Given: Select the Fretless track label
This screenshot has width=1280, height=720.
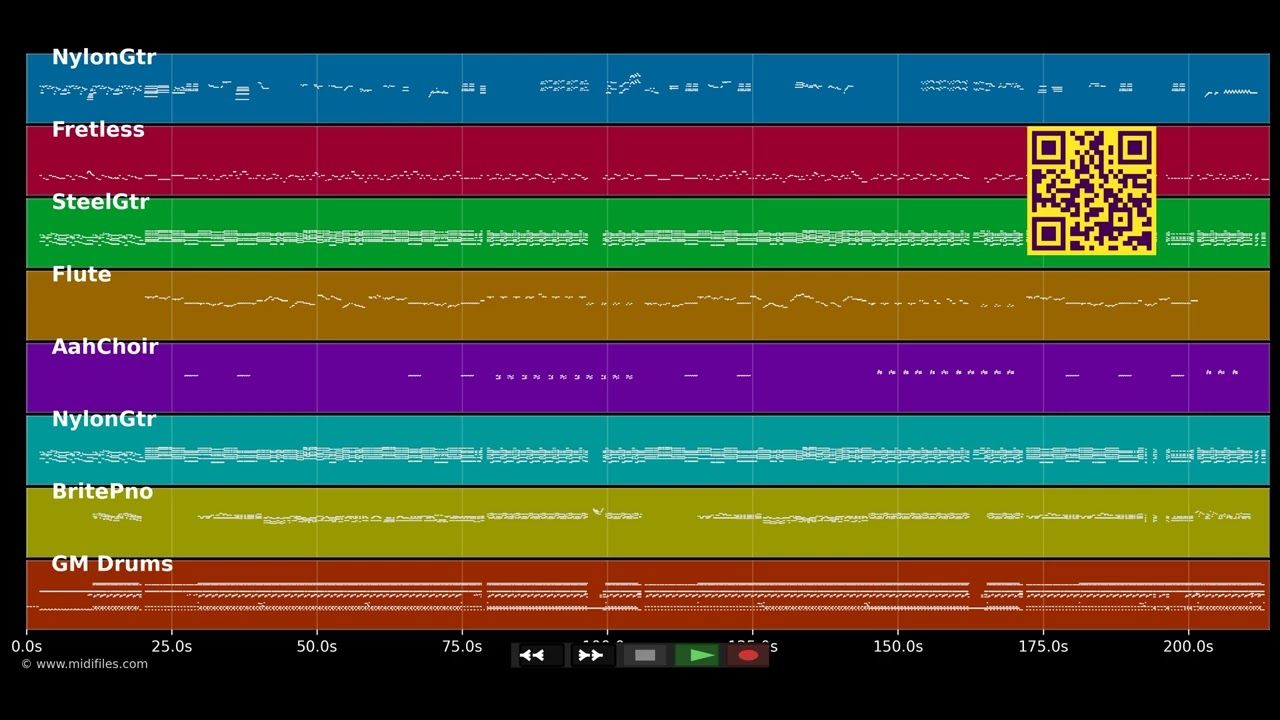Looking at the screenshot, I should (x=98, y=130).
